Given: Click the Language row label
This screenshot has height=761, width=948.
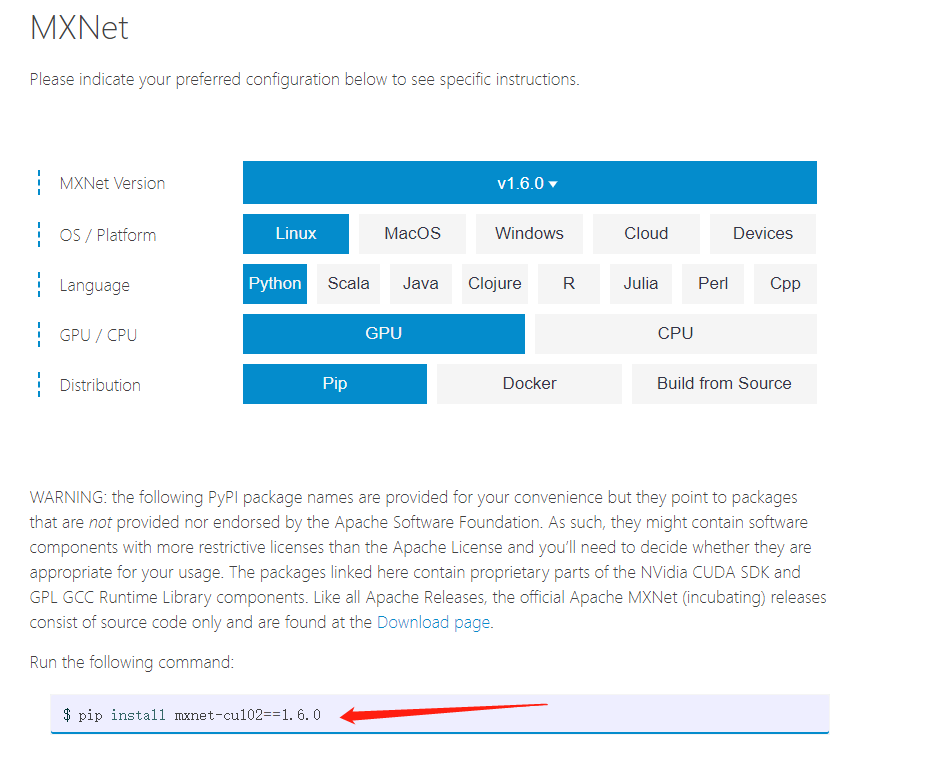Looking at the screenshot, I should pos(94,285).
